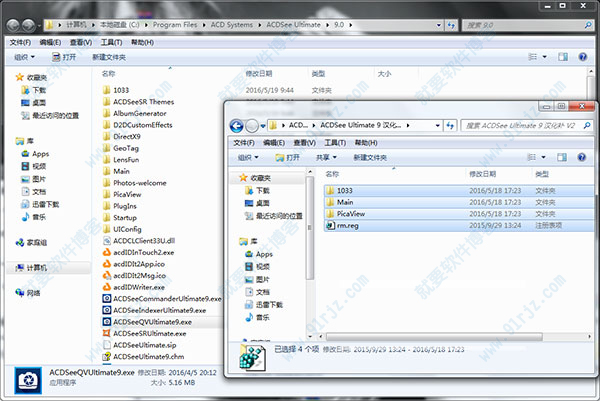The width and height of the screenshot is (600, 401).
Task: Select the ACDSeeQVUltimate9.exe file icon
Action: click(106, 322)
